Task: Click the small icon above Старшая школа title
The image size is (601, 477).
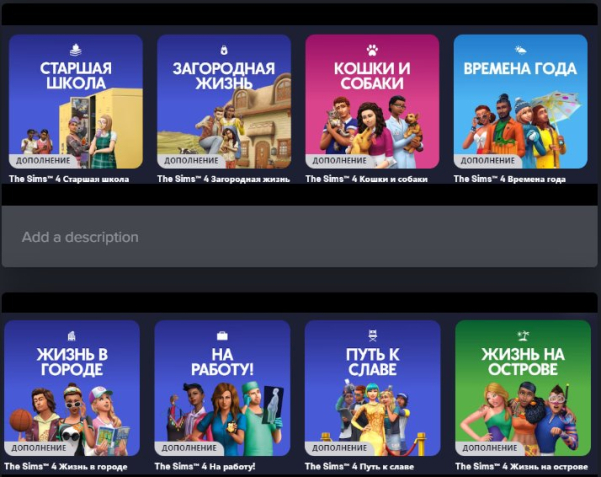Action: click(75, 48)
